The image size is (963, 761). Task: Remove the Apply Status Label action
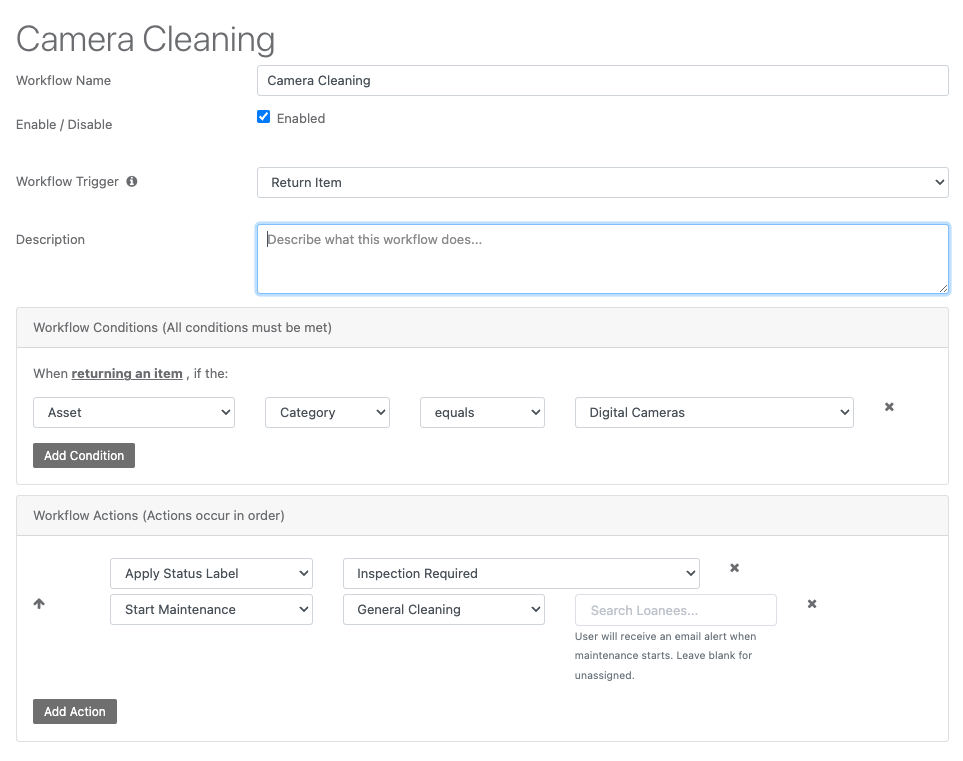(734, 567)
